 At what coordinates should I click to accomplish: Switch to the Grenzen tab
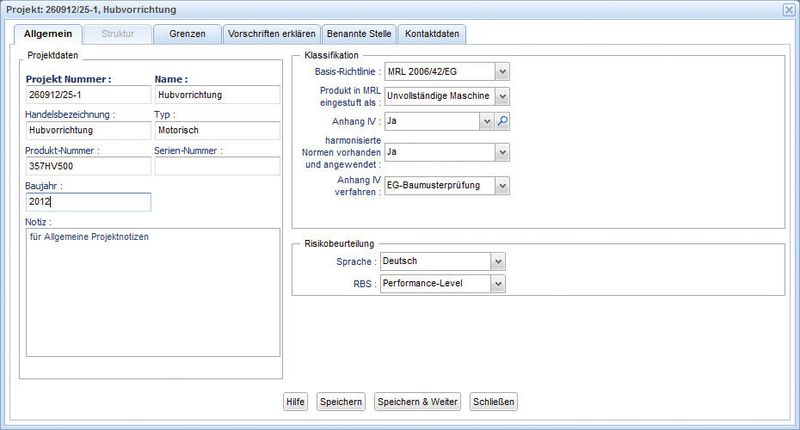point(187,34)
